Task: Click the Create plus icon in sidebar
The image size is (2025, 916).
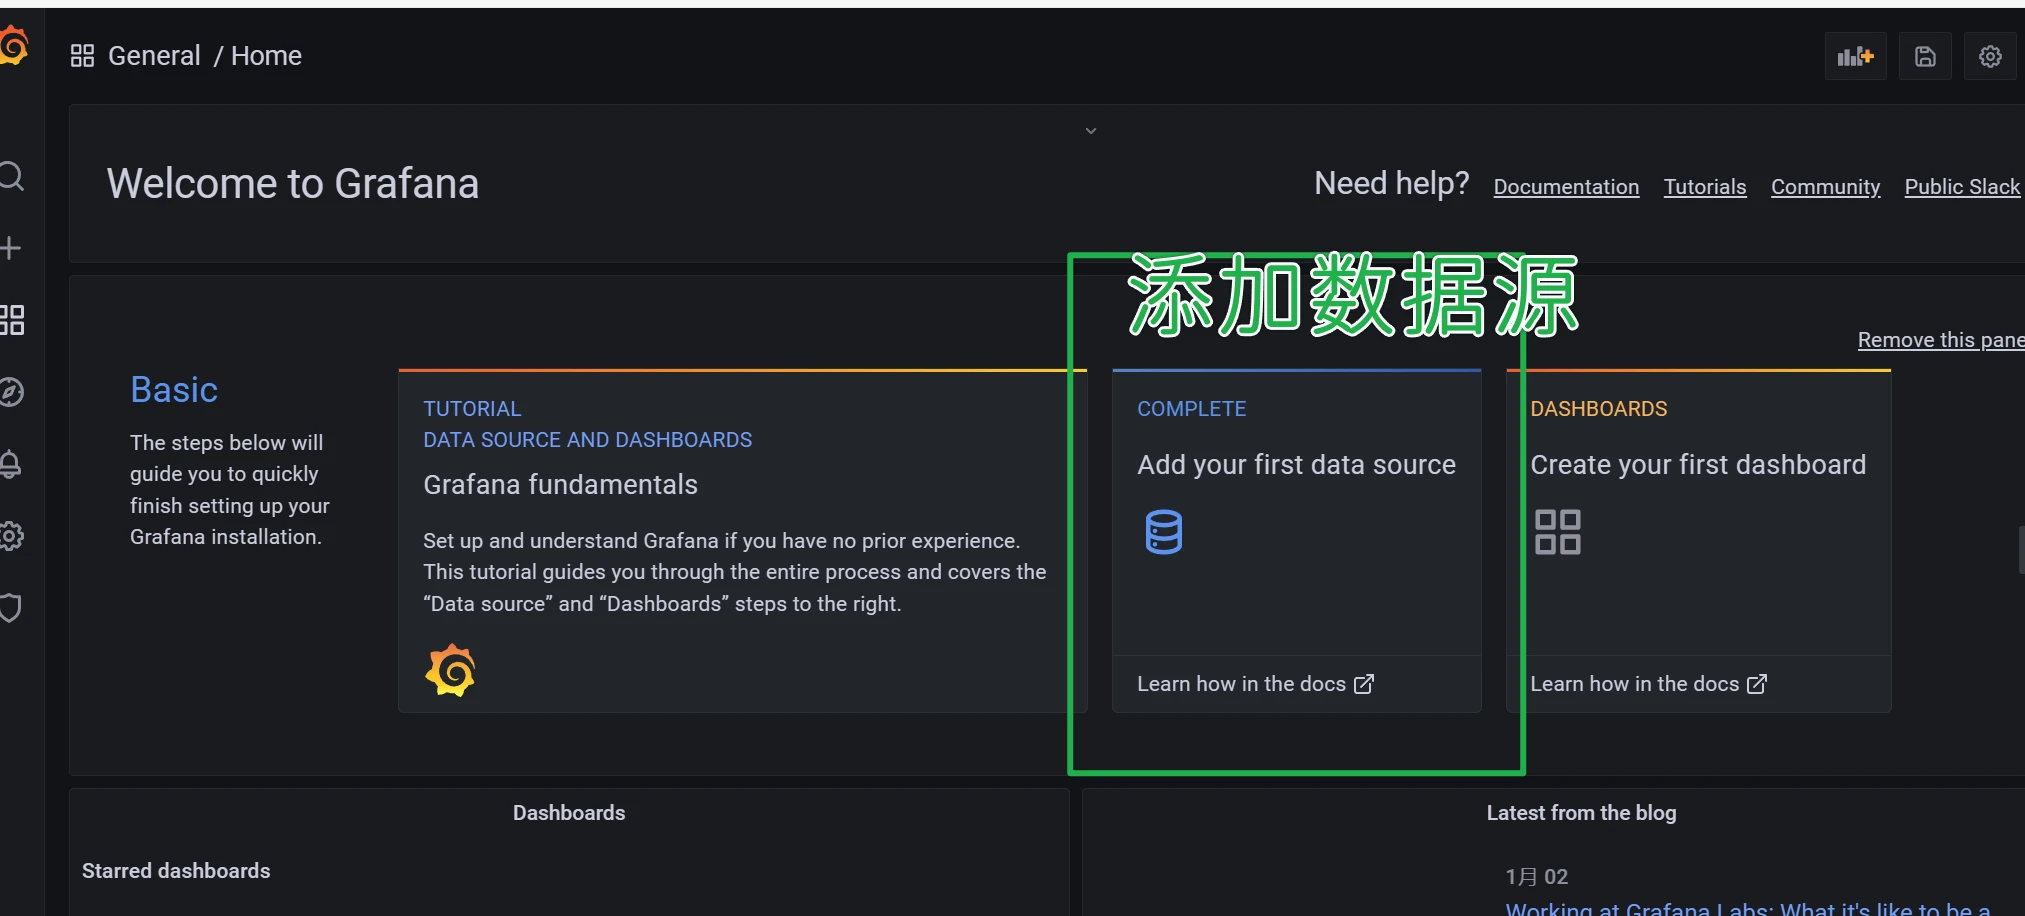Action: [x=11, y=248]
